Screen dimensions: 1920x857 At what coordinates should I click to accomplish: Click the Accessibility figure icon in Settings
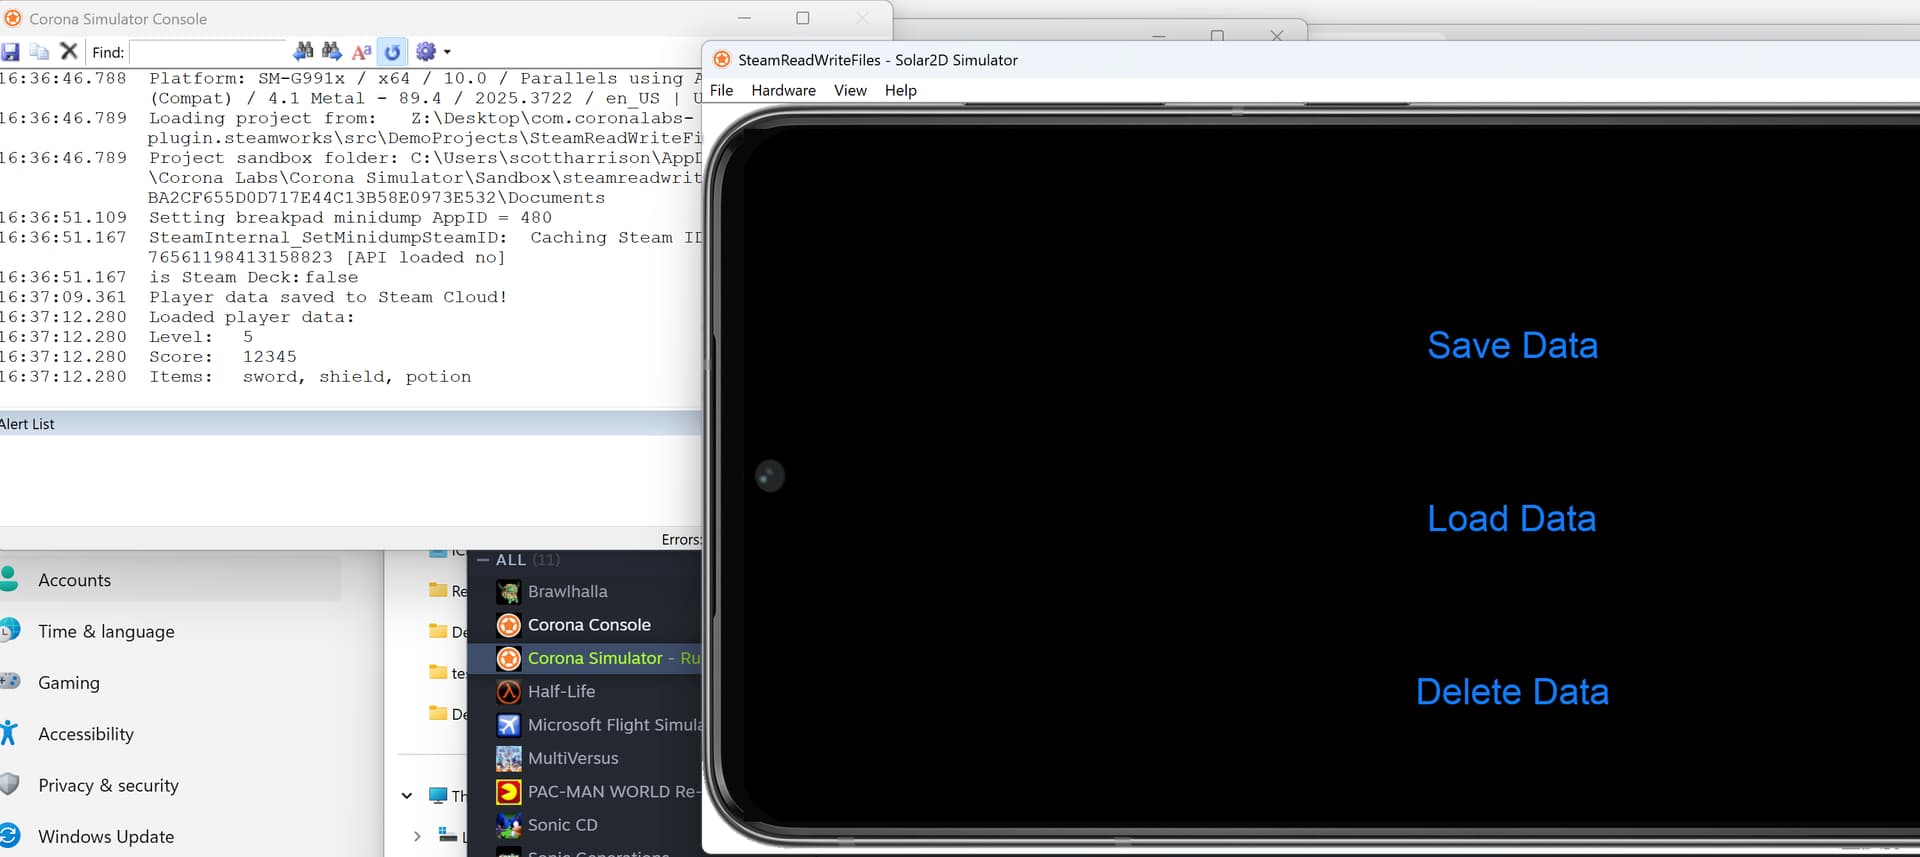click(x=9, y=733)
